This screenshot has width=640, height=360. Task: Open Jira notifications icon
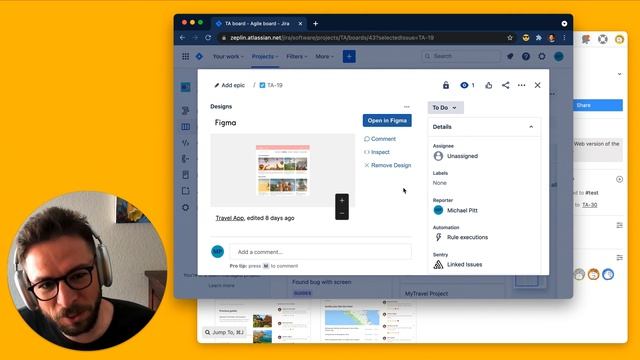(510, 56)
